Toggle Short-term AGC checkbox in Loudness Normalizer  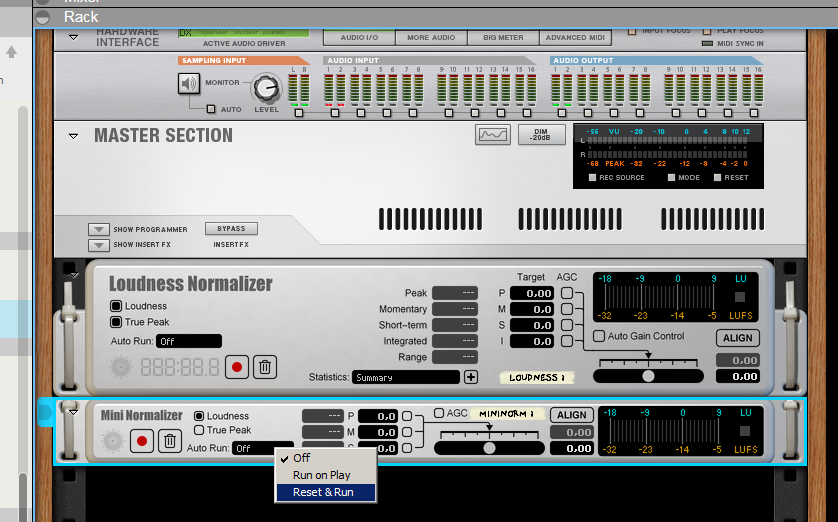[567, 325]
